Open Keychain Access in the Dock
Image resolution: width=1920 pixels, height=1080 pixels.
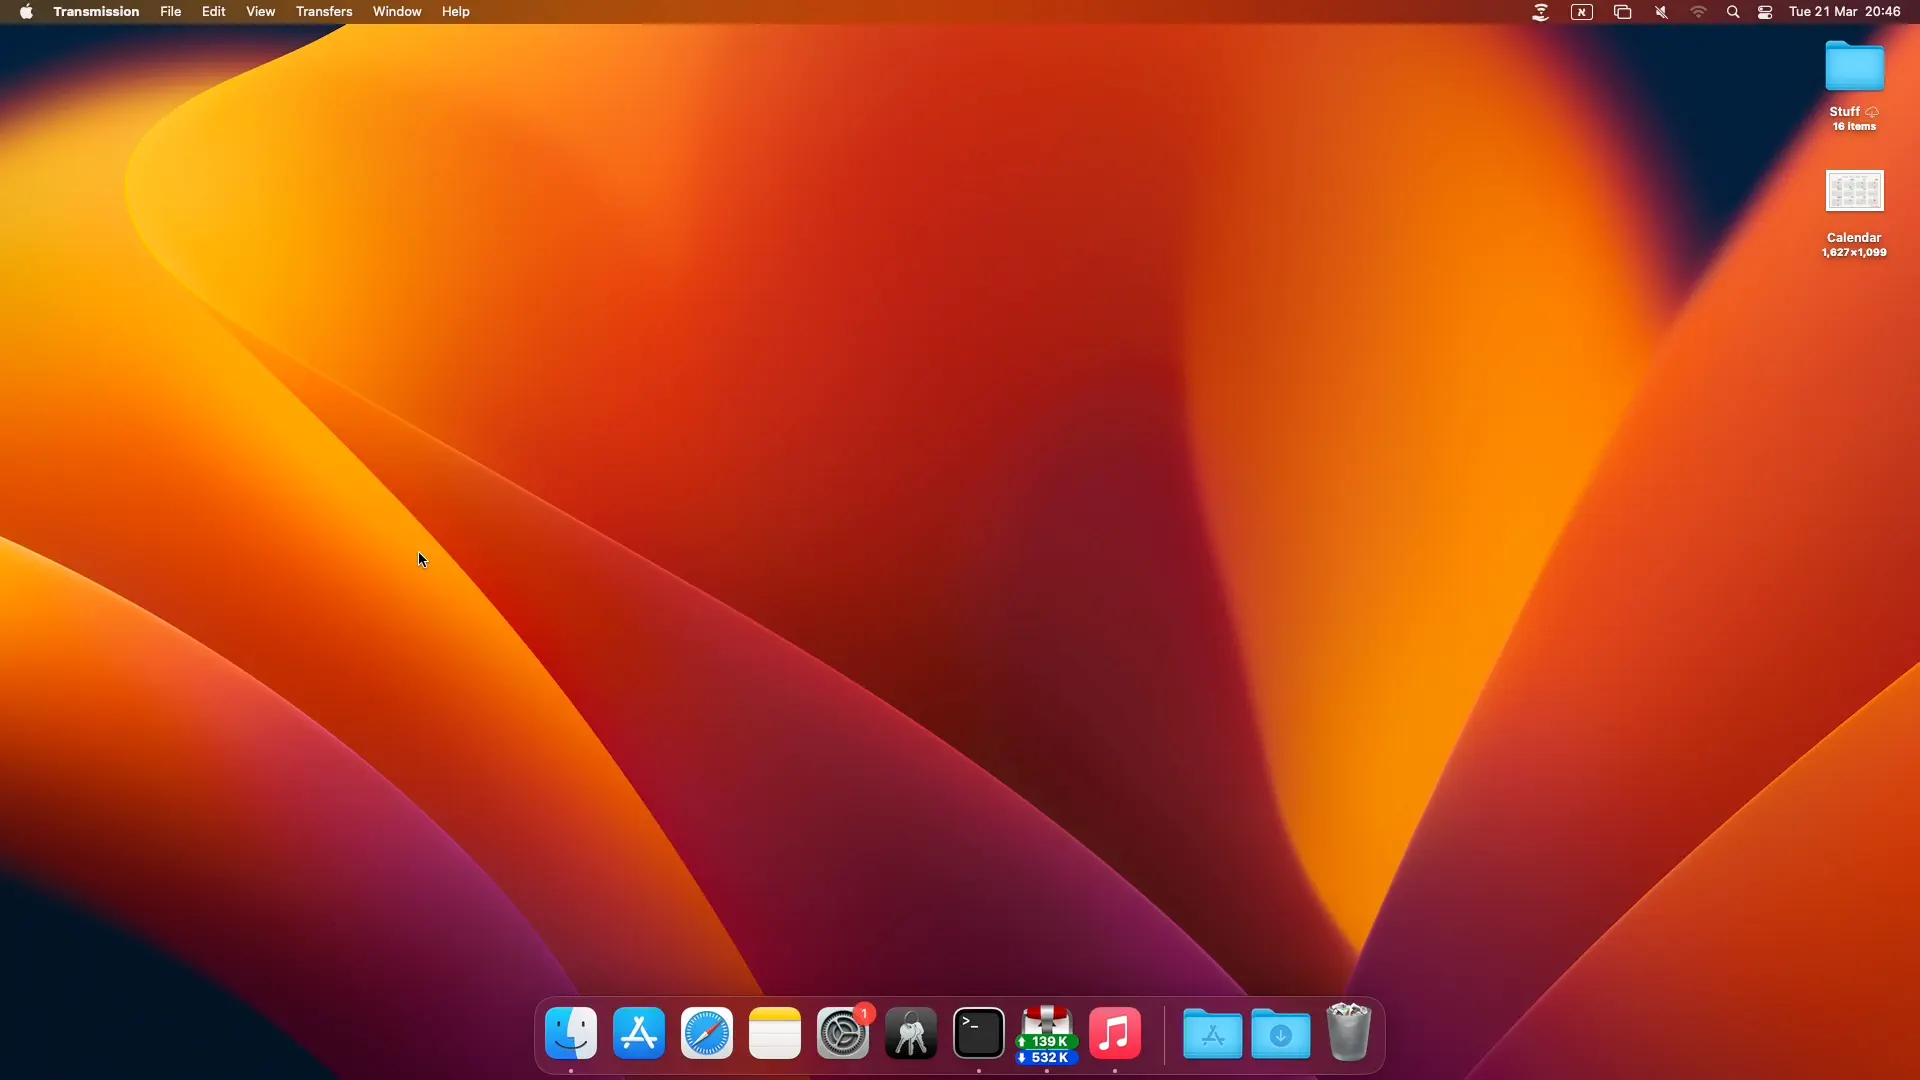[911, 1034]
